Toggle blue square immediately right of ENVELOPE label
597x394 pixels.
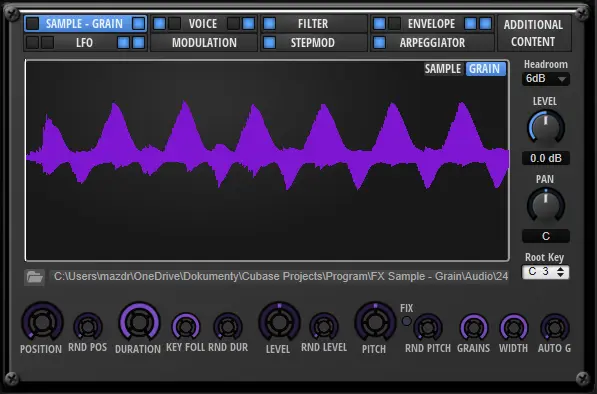(x=470, y=24)
